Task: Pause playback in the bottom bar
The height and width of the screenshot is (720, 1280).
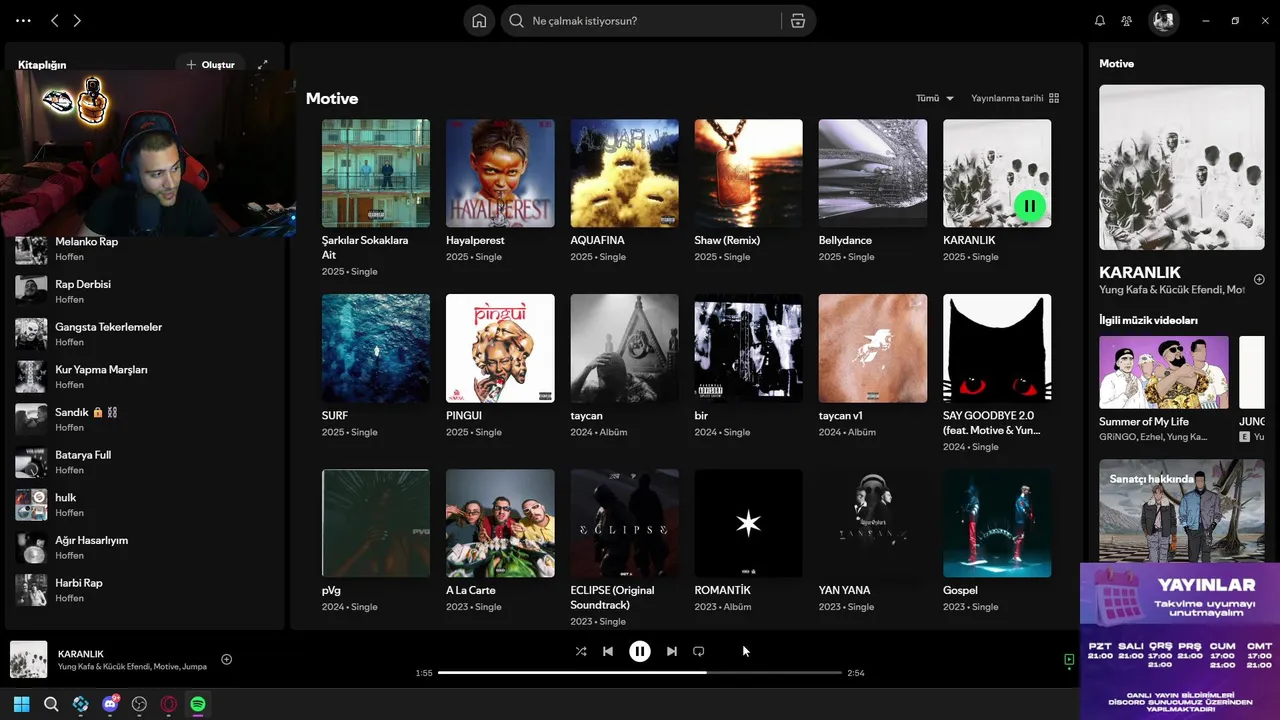Action: tap(640, 651)
